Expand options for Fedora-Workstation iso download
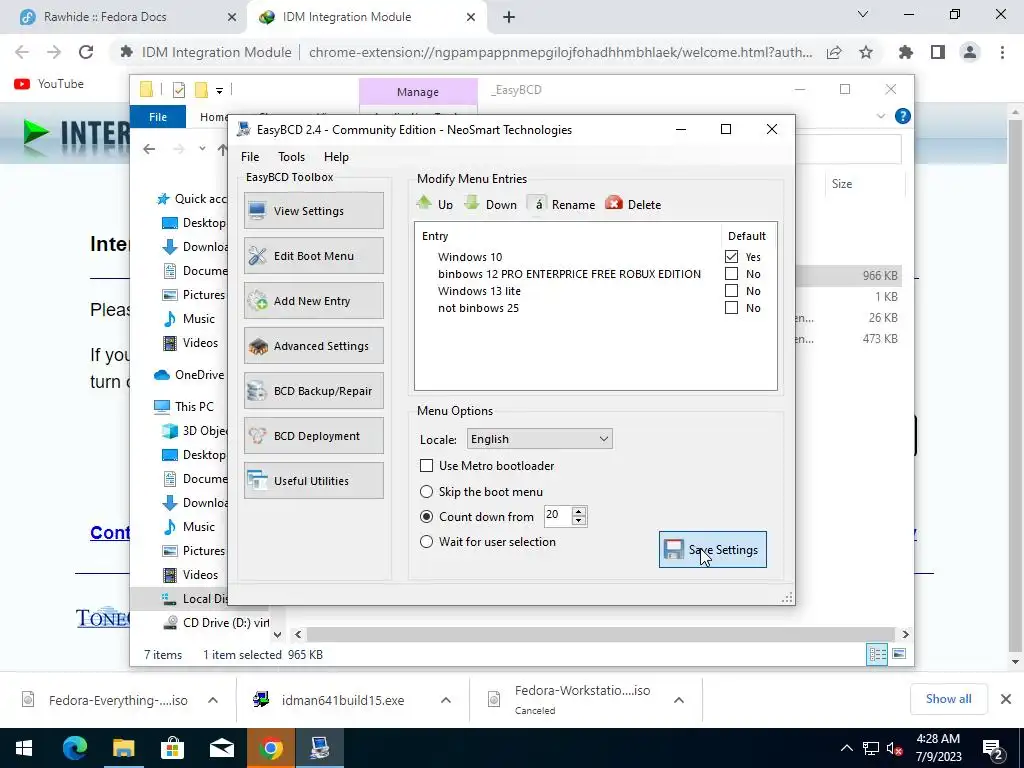 pos(679,700)
